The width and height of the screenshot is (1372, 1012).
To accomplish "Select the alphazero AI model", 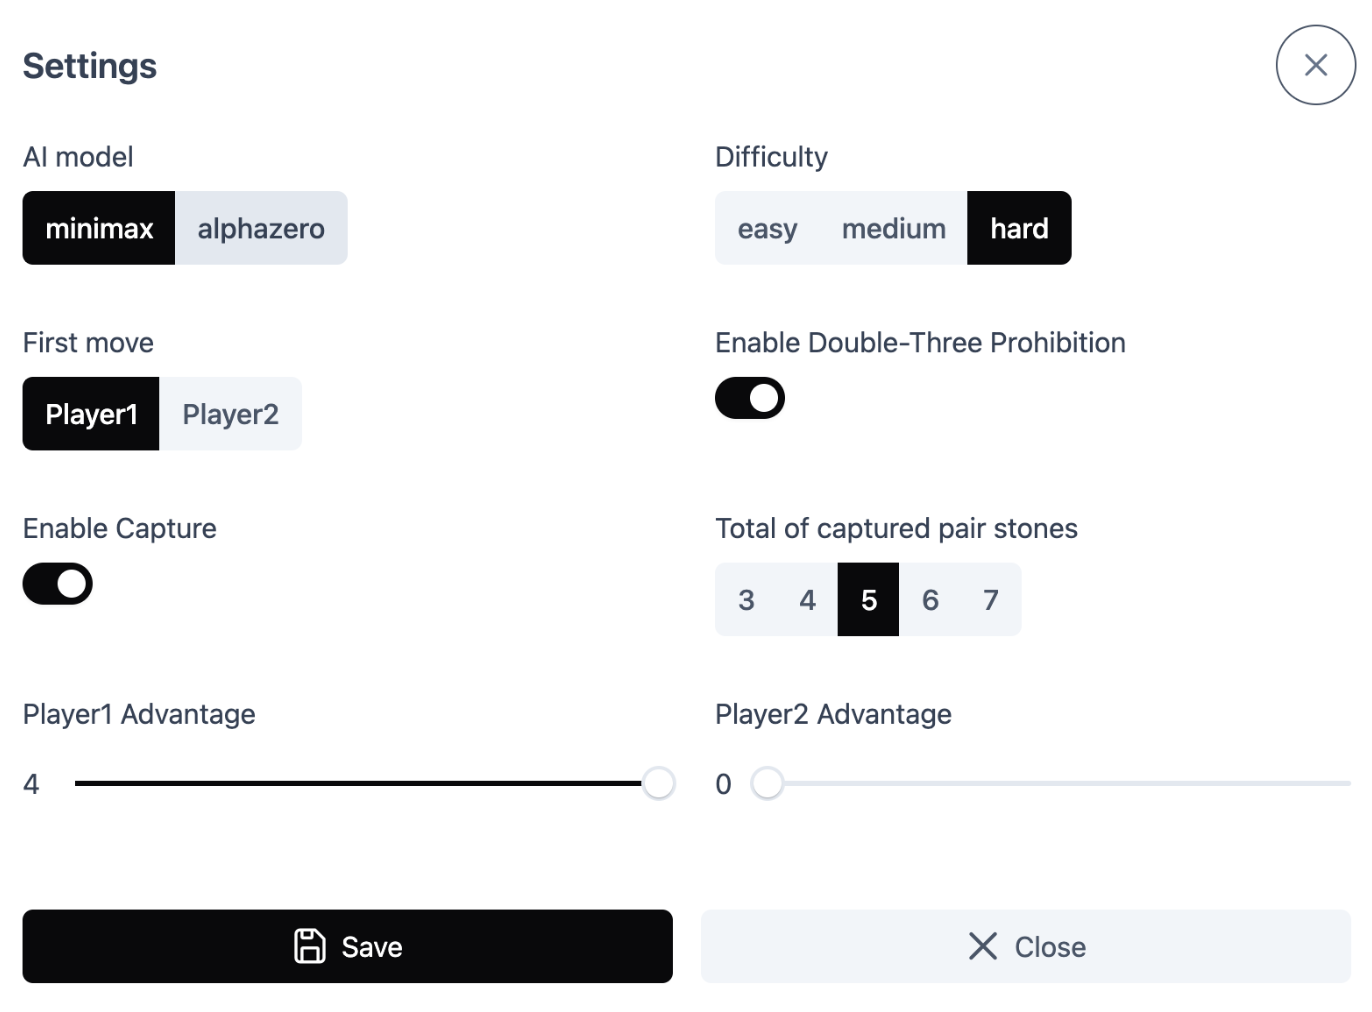I will [x=261, y=228].
